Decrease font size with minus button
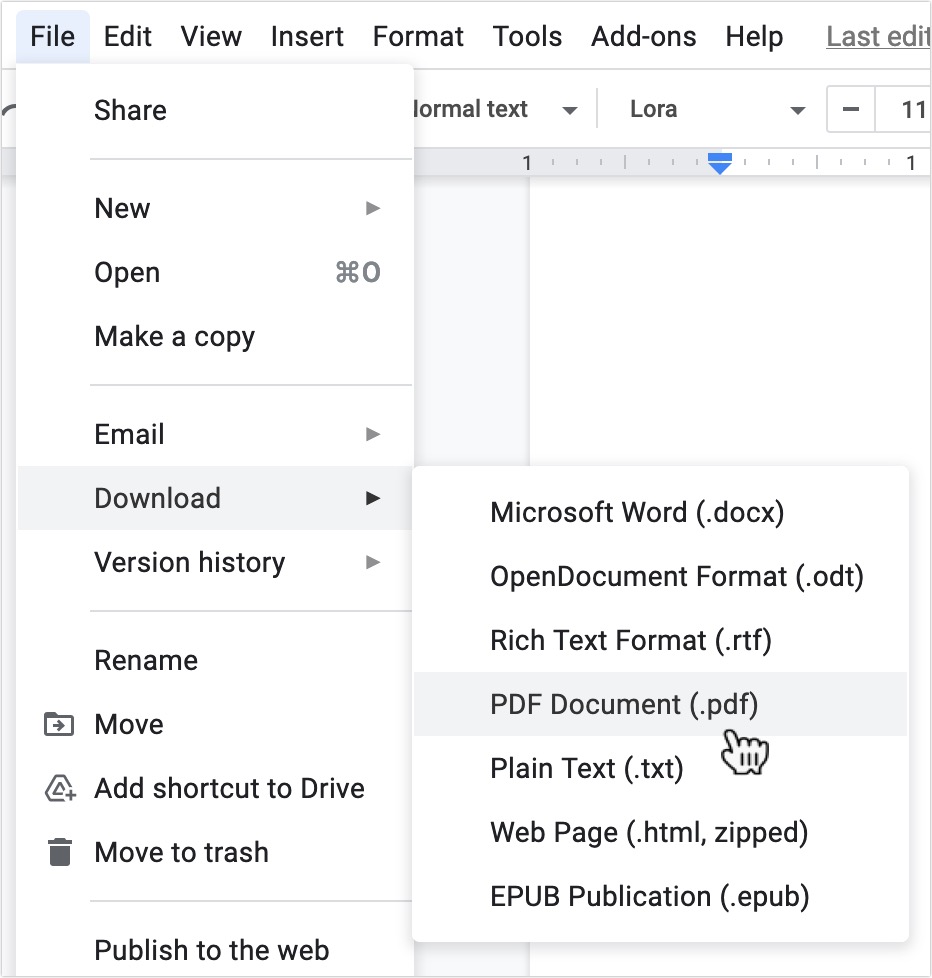The image size is (932, 978). pyautogui.click(x=851, y=110)
